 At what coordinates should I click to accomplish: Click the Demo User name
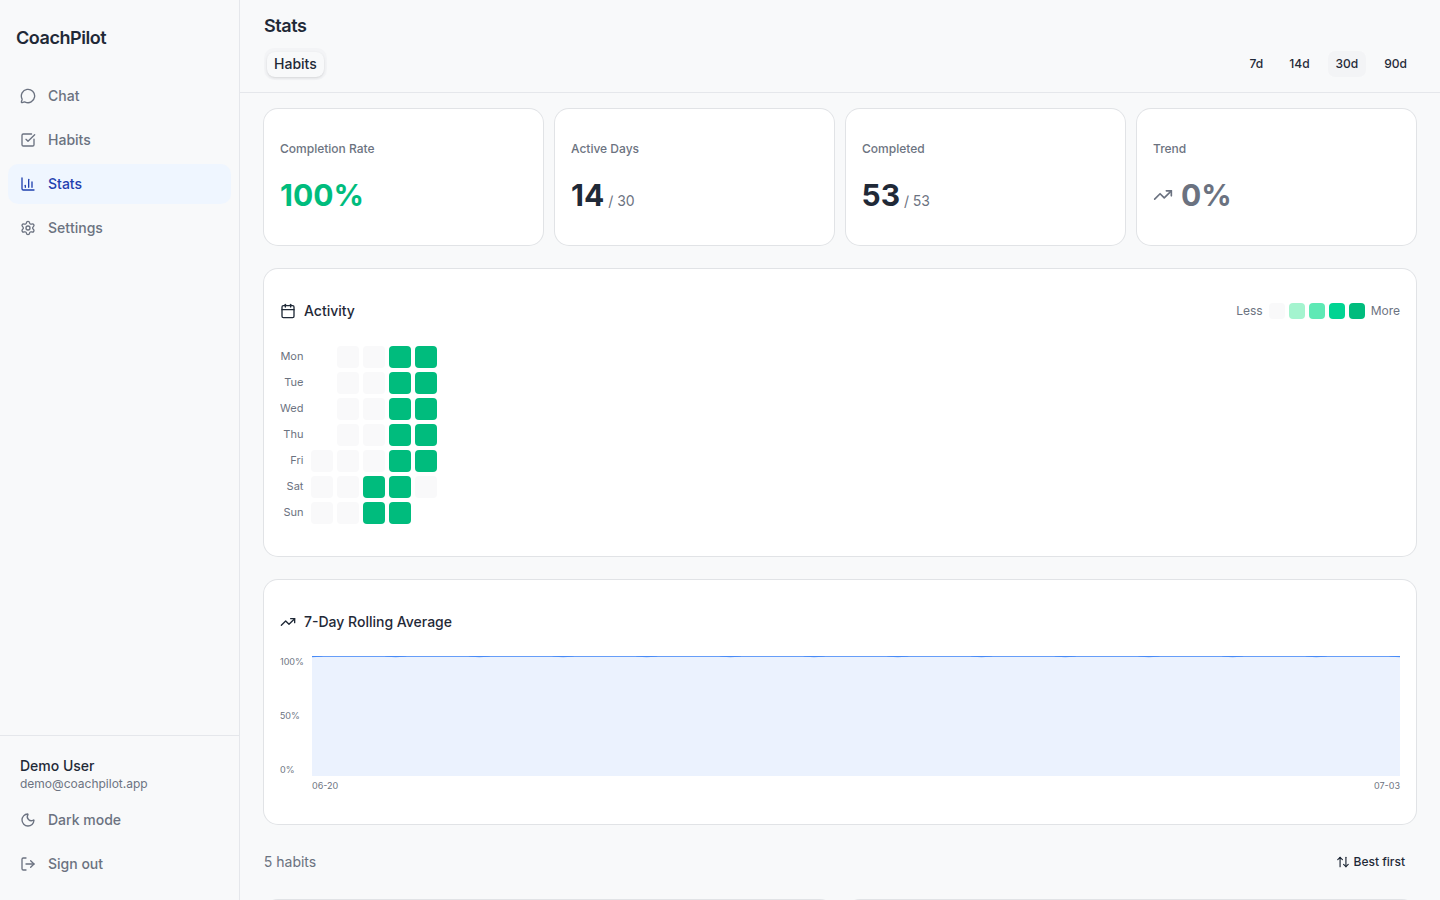point(57,766)
